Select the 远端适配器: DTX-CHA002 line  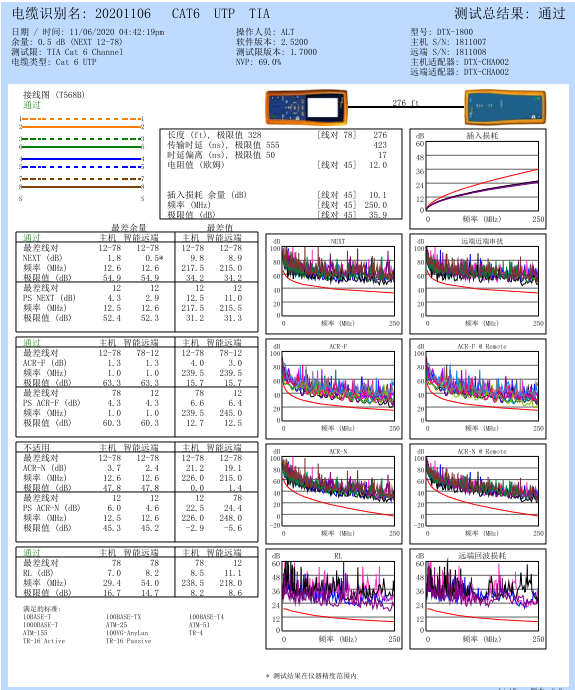[x=460, y=72]
